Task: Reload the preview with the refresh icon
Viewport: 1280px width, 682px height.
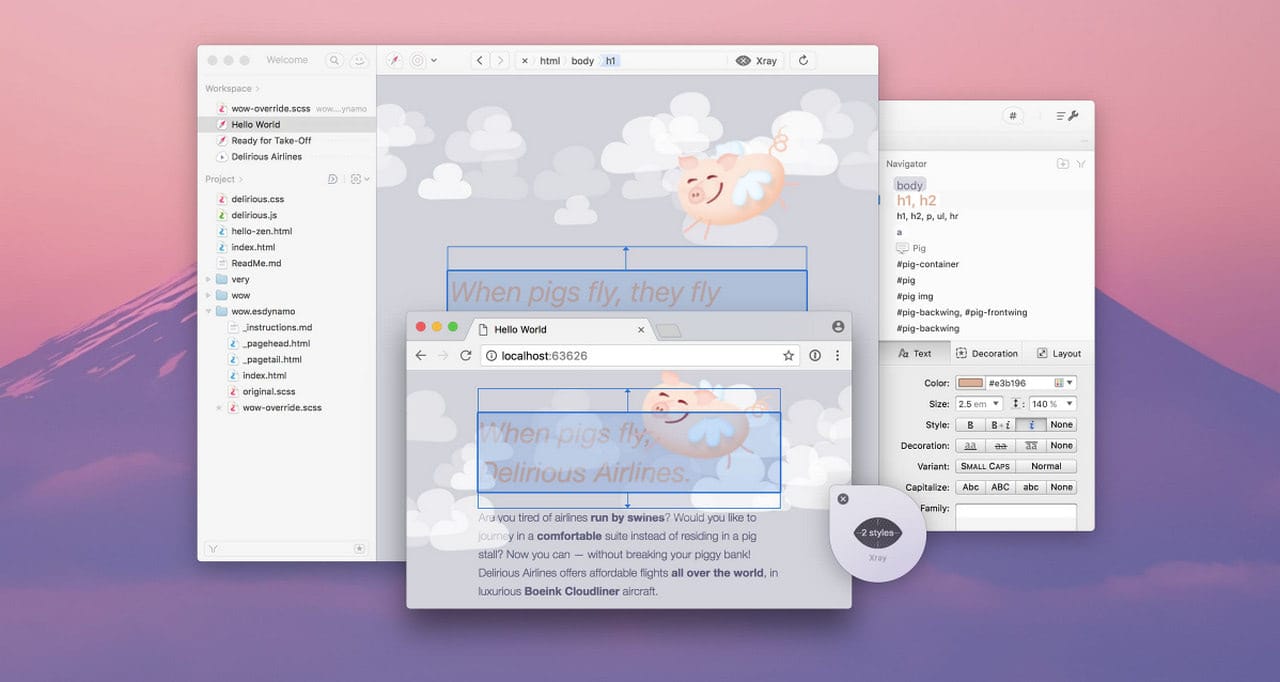Action: point(803,61)
